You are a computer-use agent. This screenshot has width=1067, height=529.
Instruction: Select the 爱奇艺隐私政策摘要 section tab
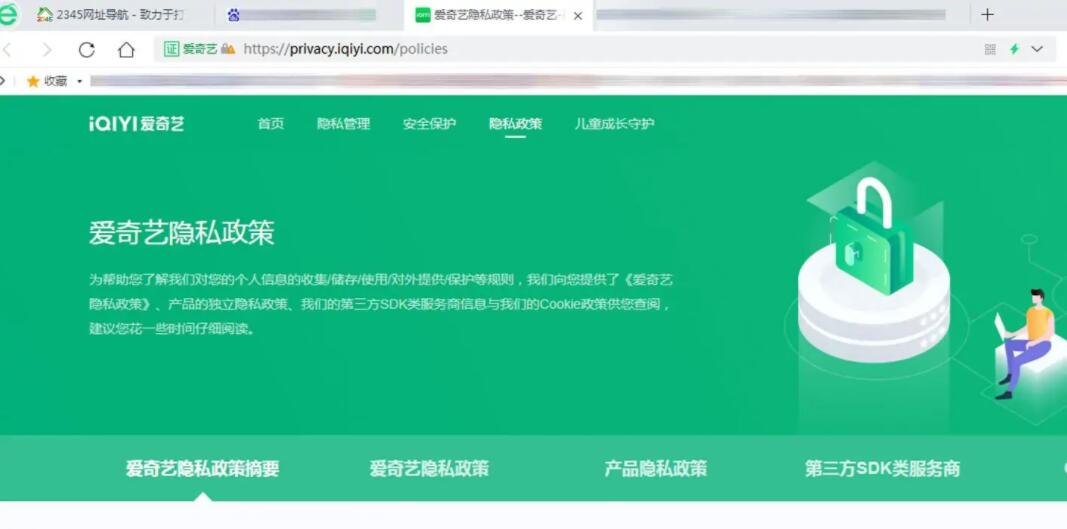click(202, 468)
